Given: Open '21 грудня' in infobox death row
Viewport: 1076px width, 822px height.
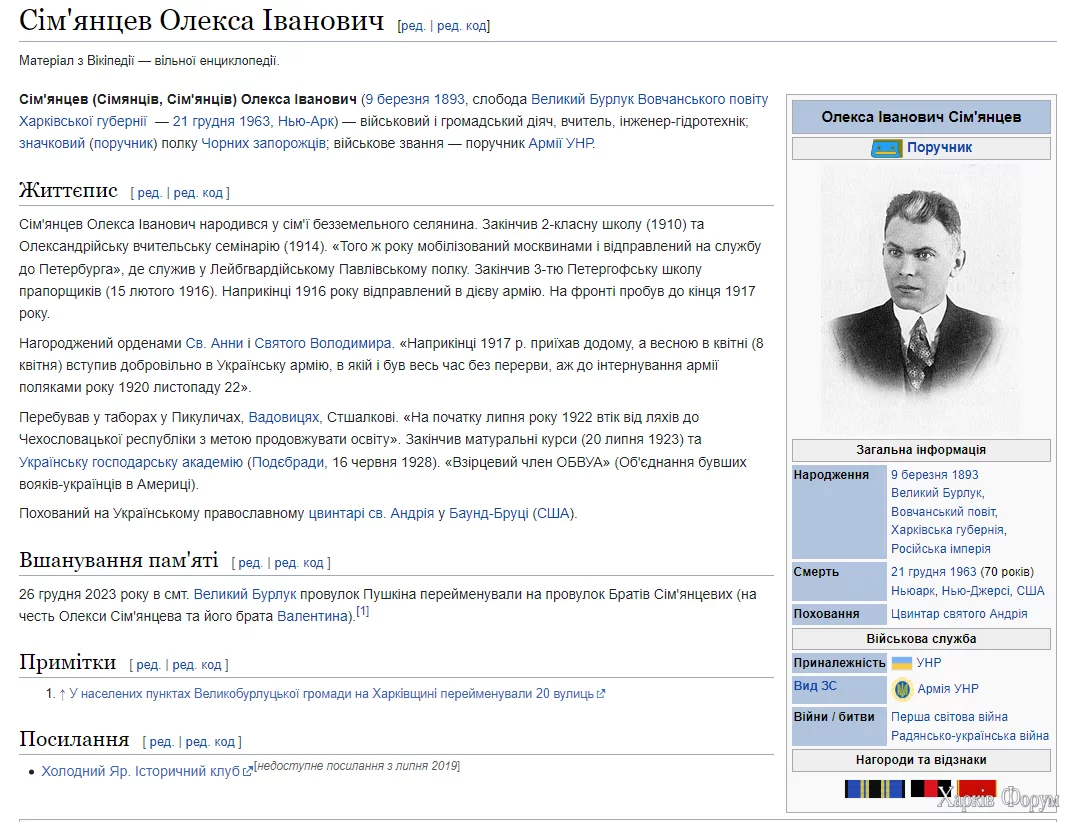Looking at the screenshot, I should (918, 572).
